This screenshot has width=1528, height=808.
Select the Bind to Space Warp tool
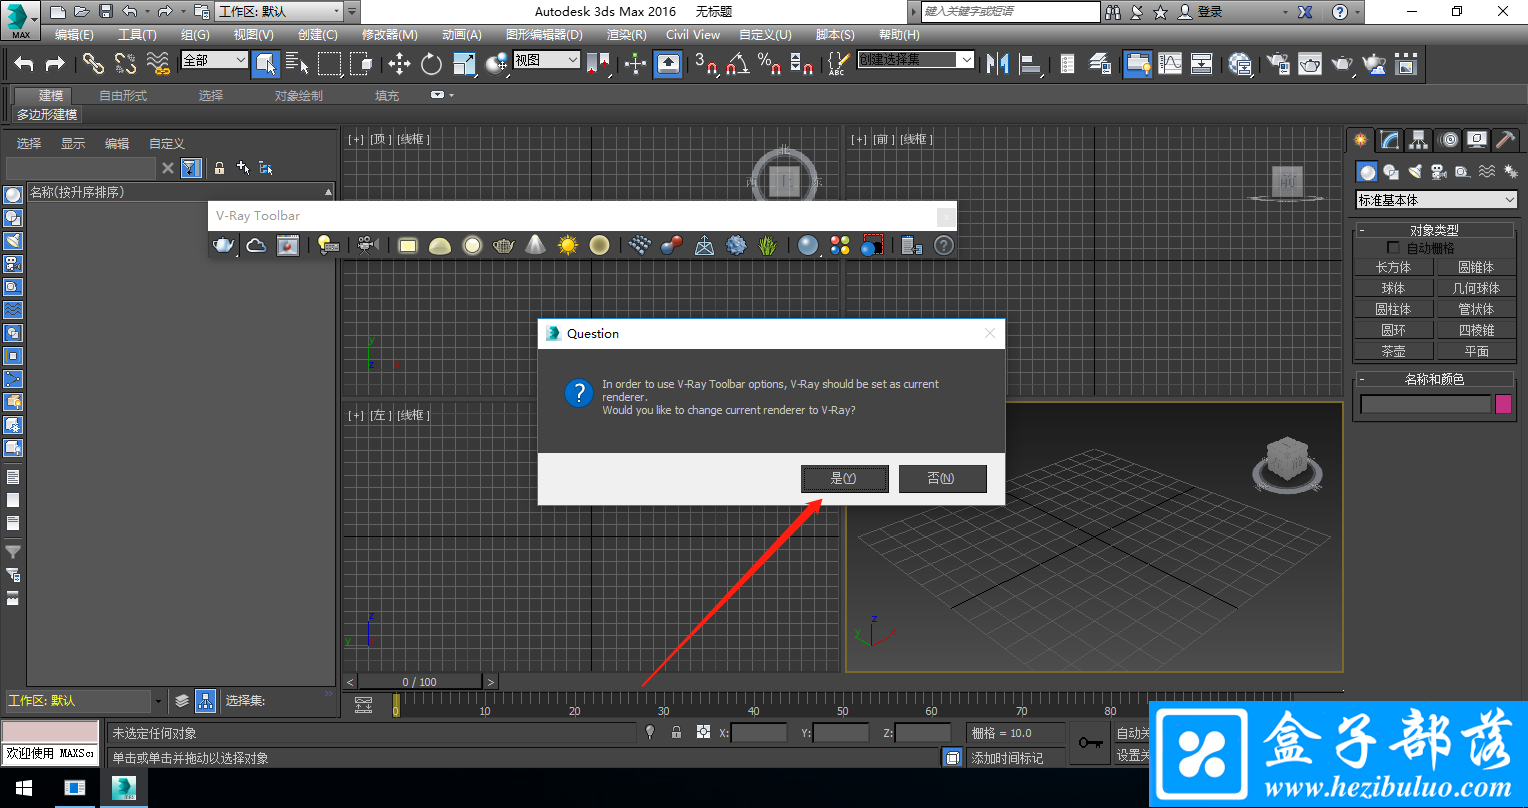click(x=158, y=64)
